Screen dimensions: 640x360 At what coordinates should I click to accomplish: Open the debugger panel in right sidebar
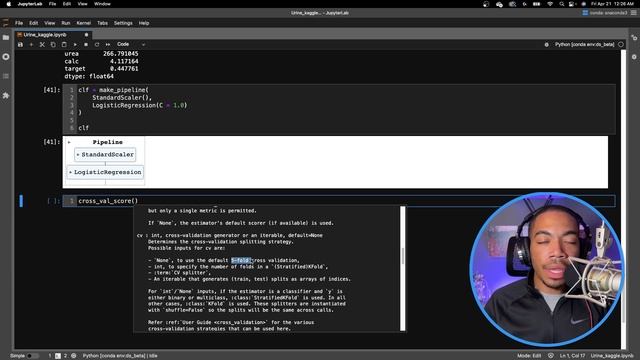pos(634,57)
